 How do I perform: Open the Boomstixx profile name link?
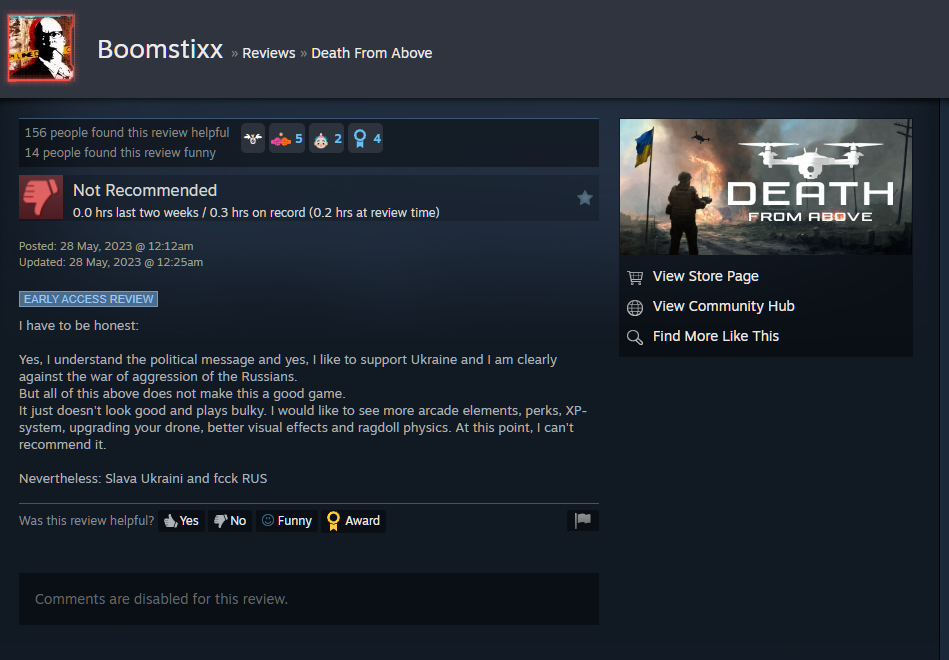160,49
